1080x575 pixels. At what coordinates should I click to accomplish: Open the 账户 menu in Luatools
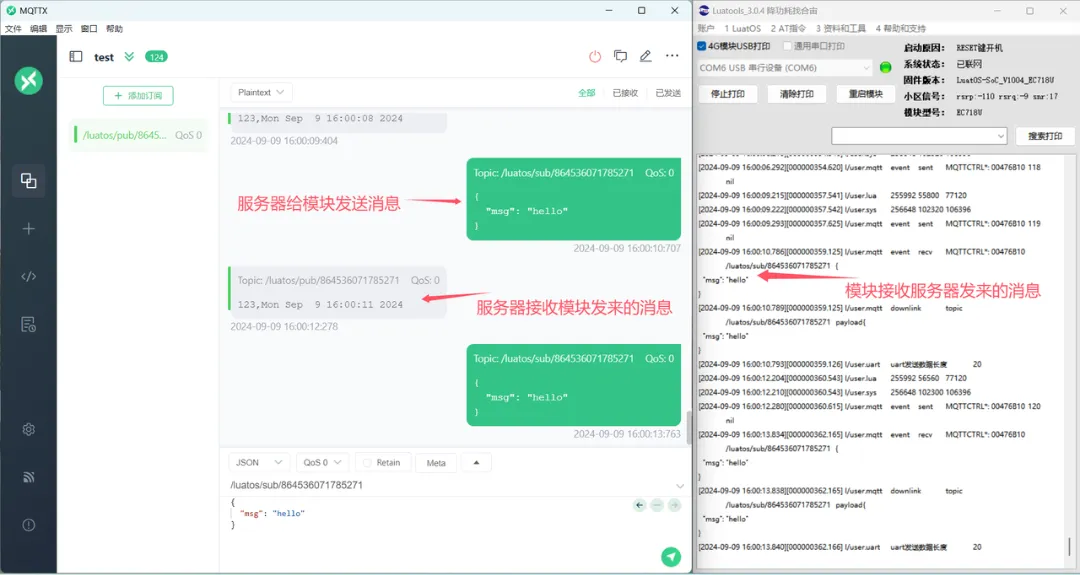[x=706, y=29]
